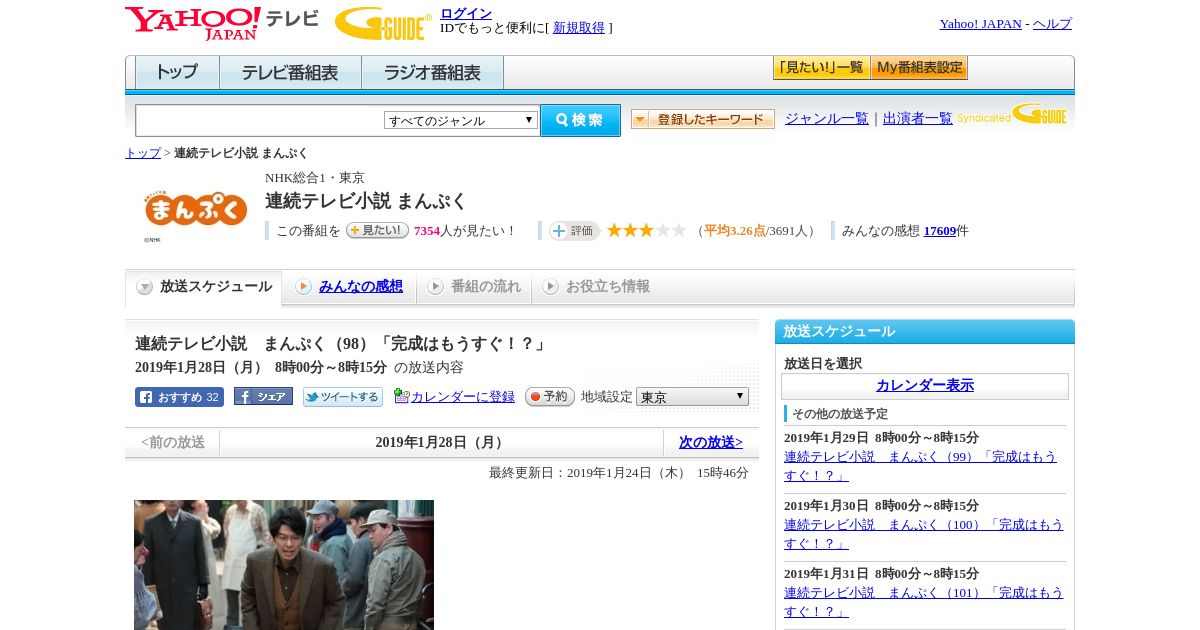Open the すべてのジャンル dropdown
Image resolution: width=1200 pixels, height=630 pixels.
click(x=461, y=120)
